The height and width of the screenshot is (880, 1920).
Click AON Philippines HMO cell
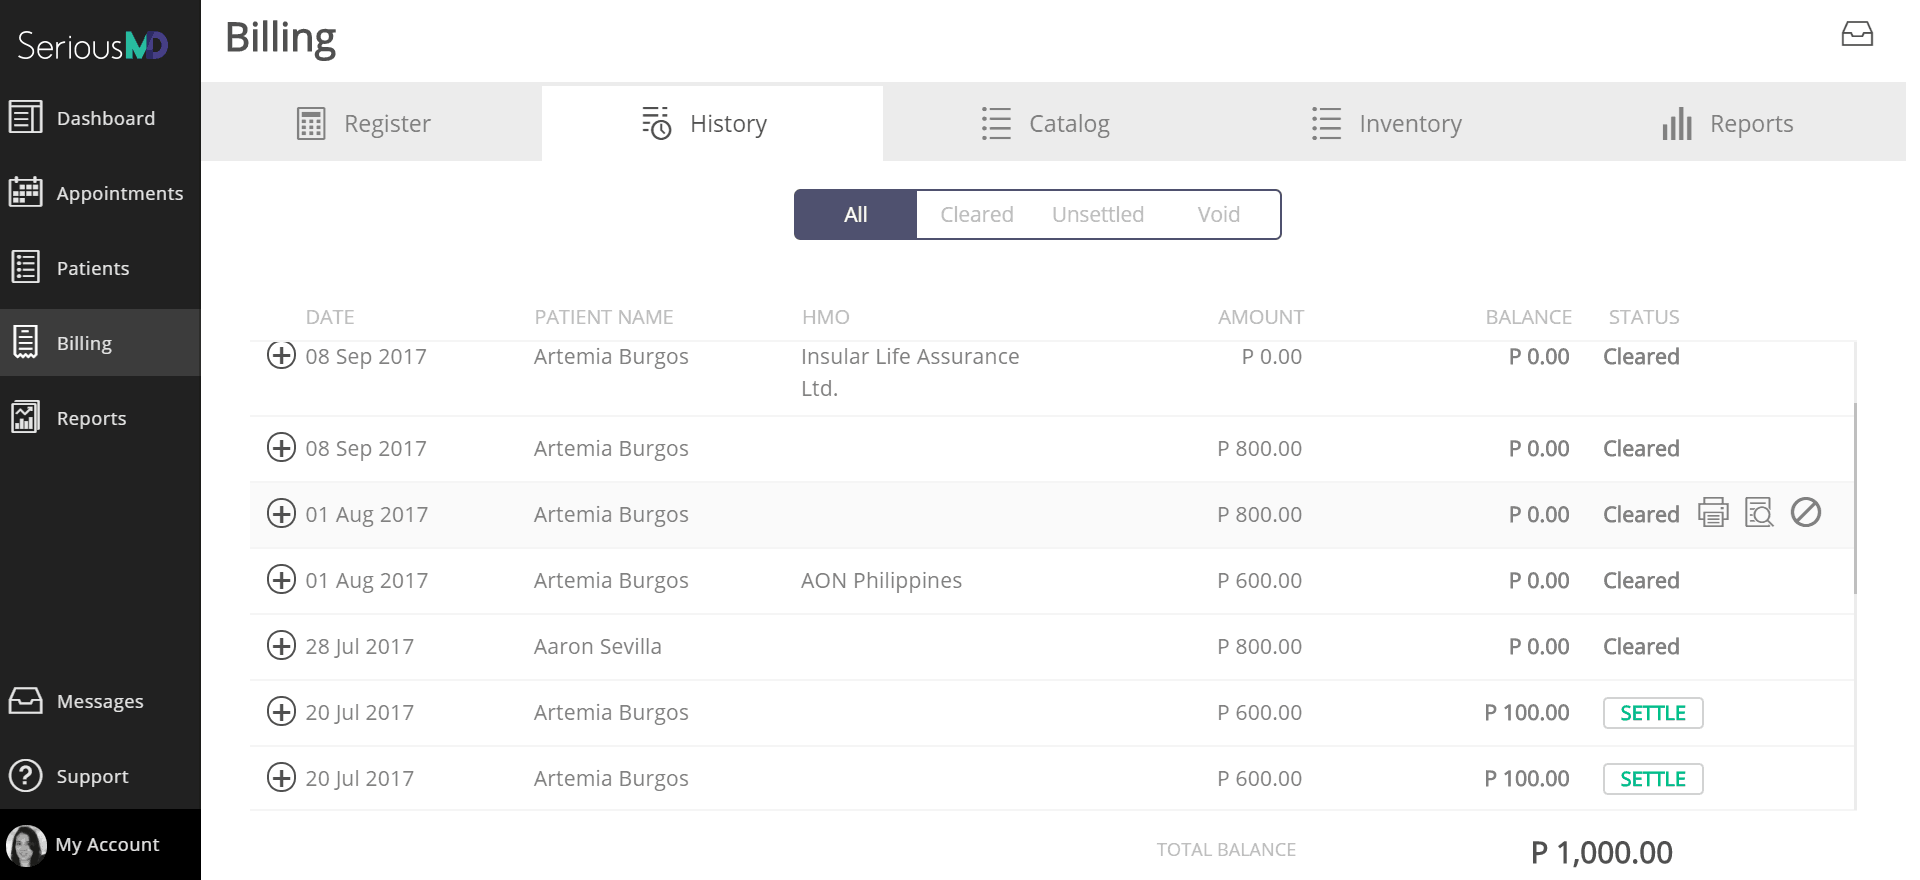pyautogui.click(x=881, y=580)
